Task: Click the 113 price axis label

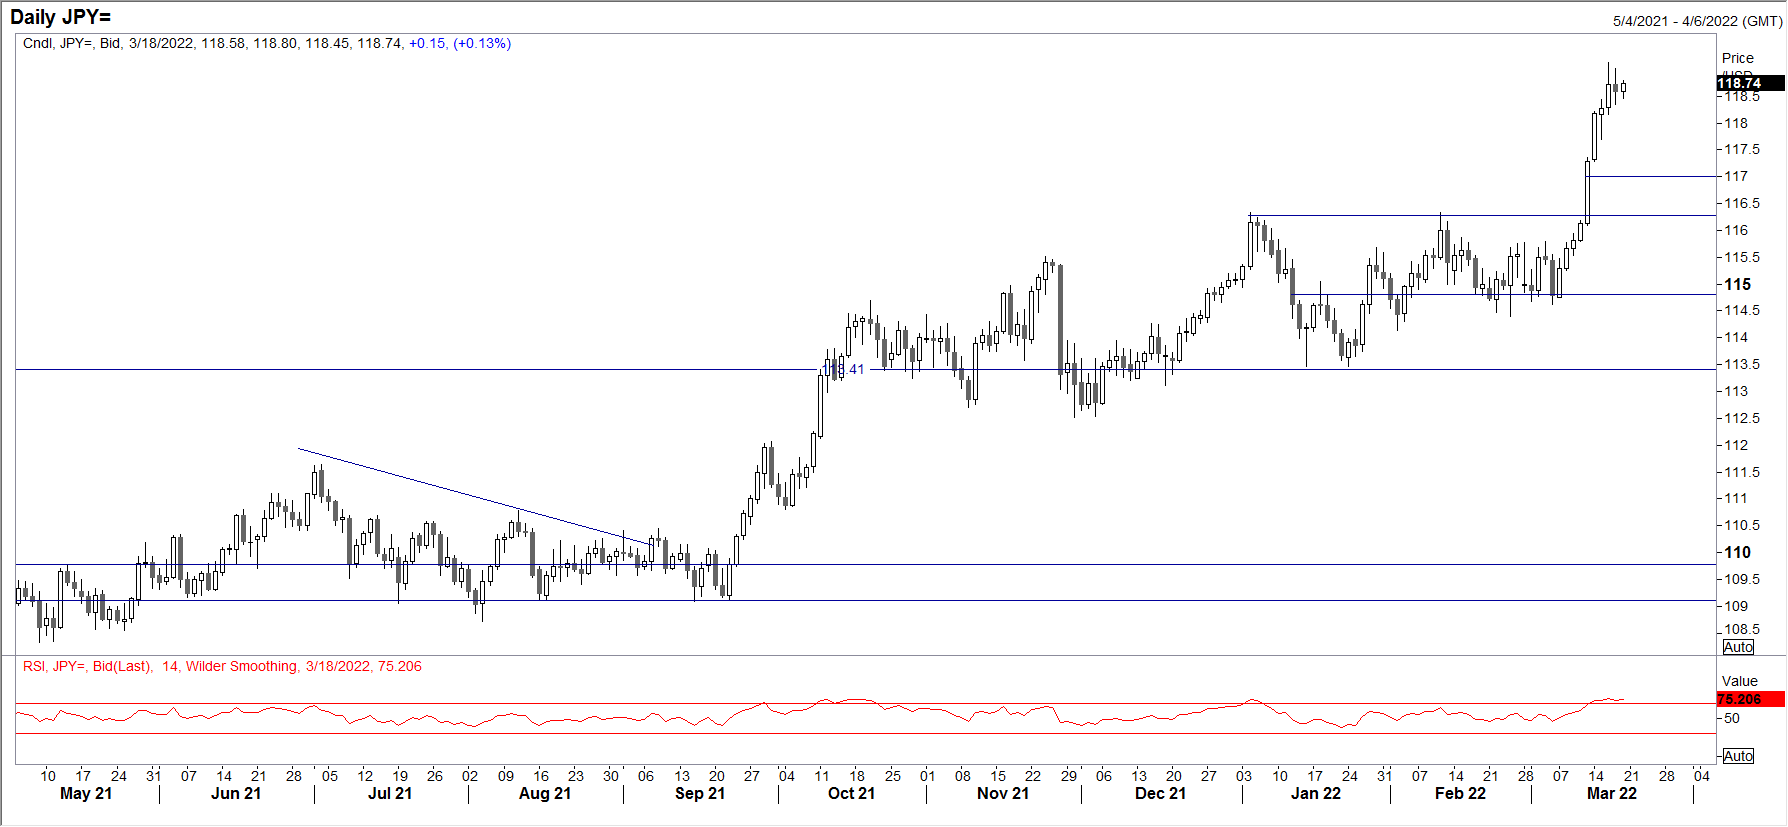Action: click(1736, 391)
